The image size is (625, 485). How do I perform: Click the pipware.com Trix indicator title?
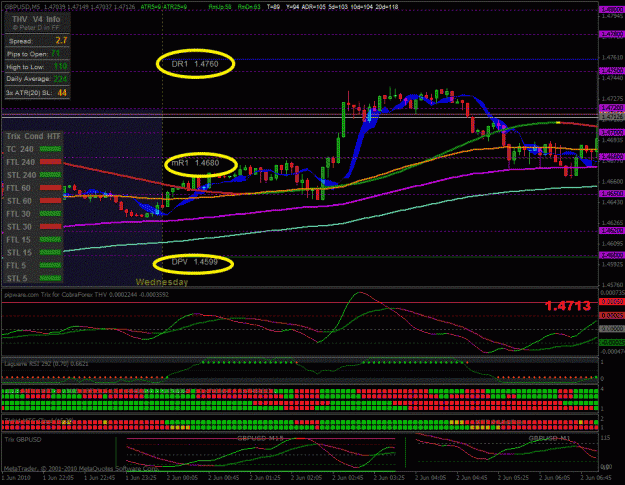point(86,295)
